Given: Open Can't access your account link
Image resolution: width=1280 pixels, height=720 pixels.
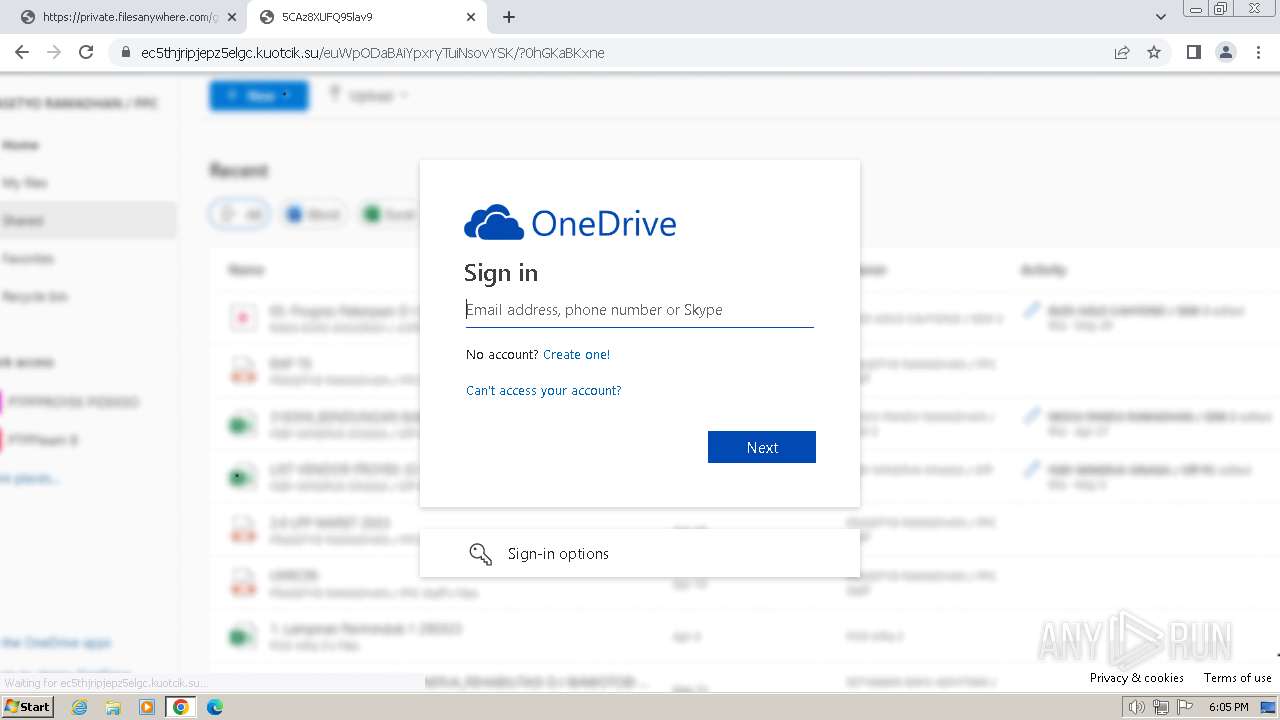Looking at the screenshot, I should 543,390.
